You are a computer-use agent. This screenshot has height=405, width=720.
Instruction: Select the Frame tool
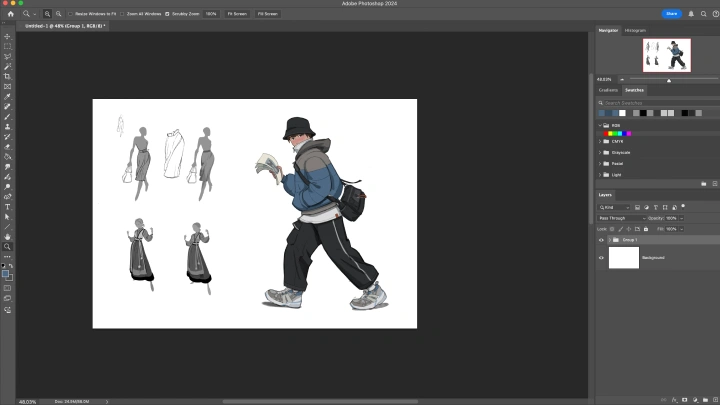7,86
